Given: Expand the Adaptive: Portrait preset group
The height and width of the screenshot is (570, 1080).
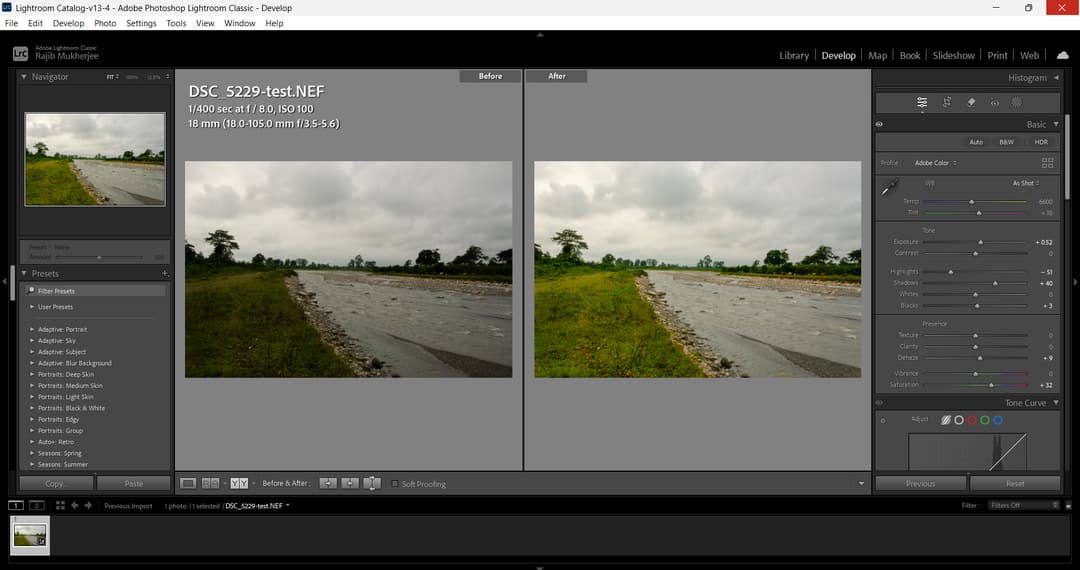Looking at the screenshot, I should 32,329.
